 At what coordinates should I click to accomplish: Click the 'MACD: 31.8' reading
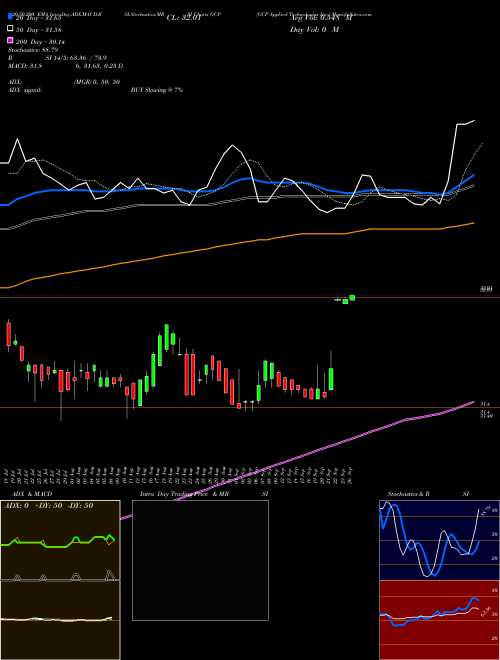pos(25,66)
